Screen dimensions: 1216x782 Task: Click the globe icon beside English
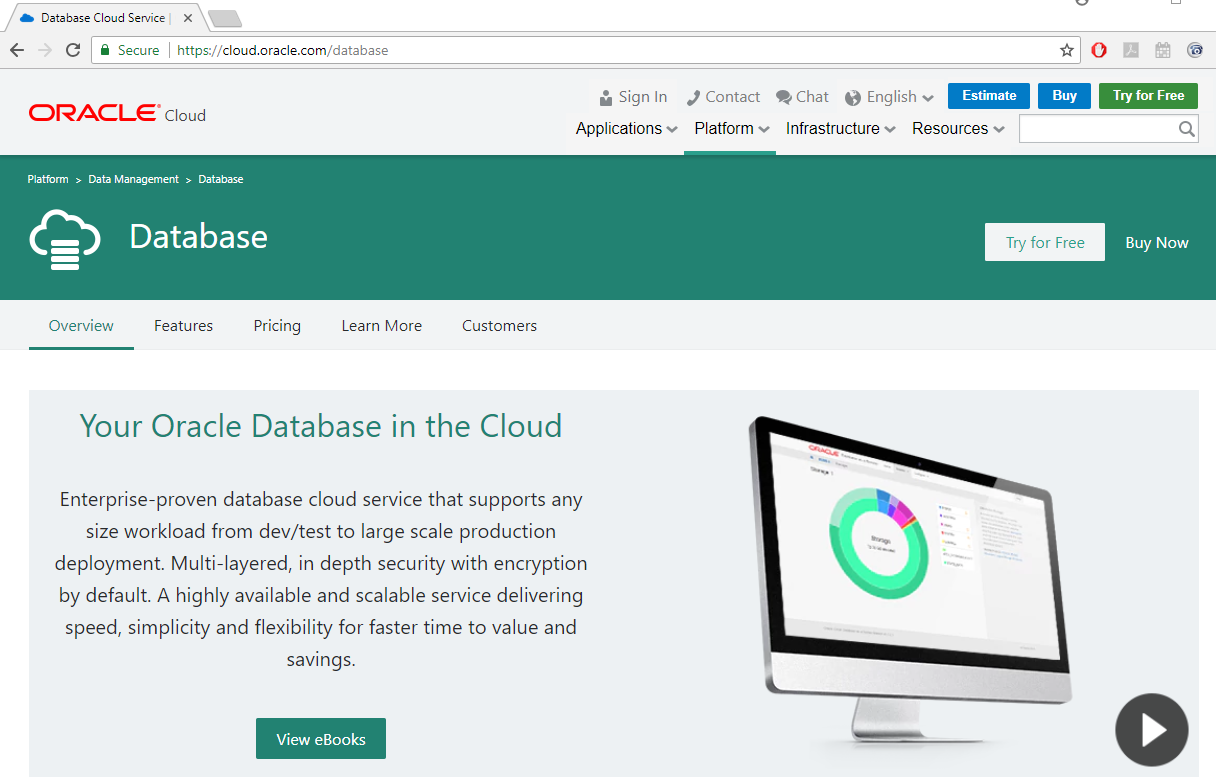coord(853,98)
